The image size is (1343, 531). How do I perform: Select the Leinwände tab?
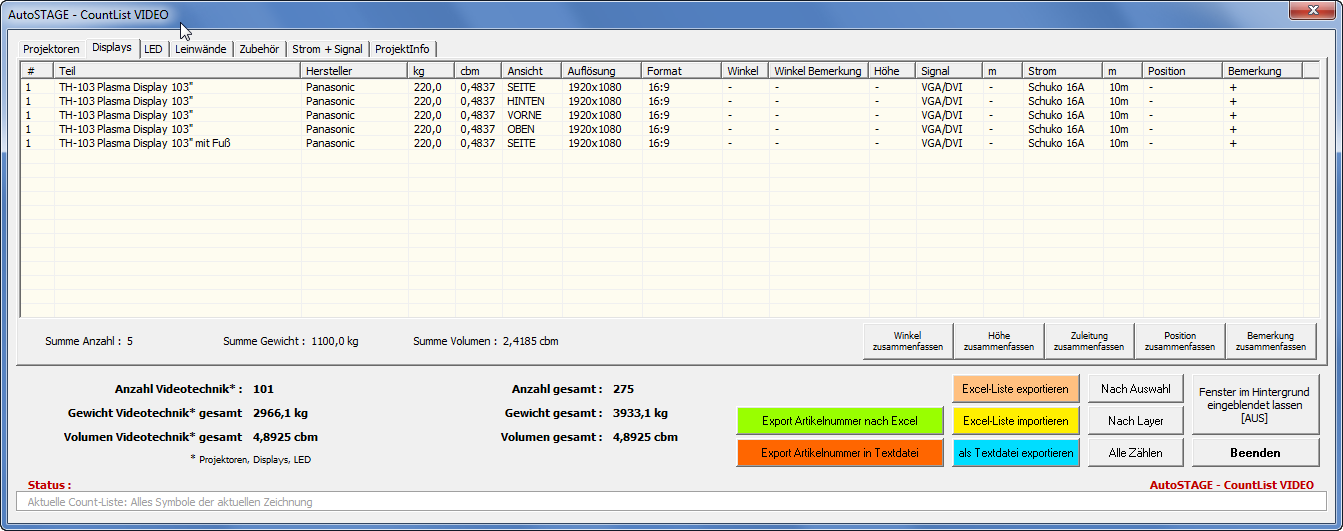(x=201, y=49)
